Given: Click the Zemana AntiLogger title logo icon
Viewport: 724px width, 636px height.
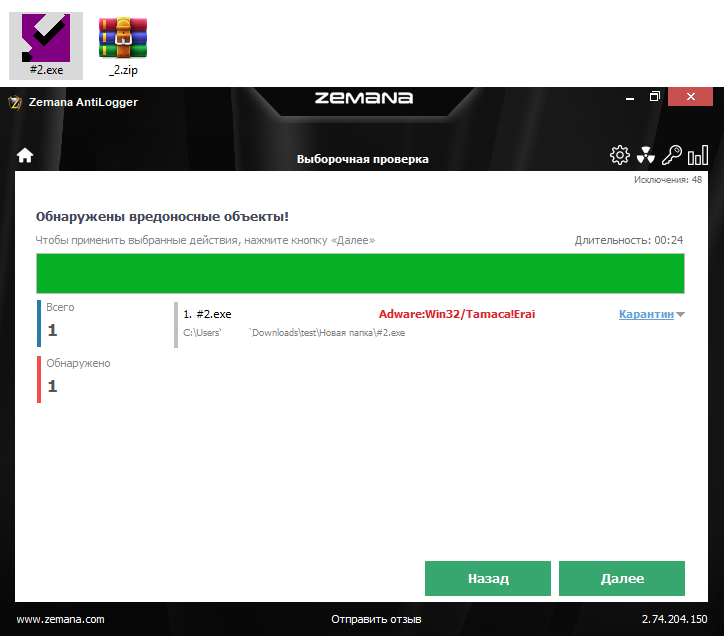Looking at the screenshot, I should 15,102.
